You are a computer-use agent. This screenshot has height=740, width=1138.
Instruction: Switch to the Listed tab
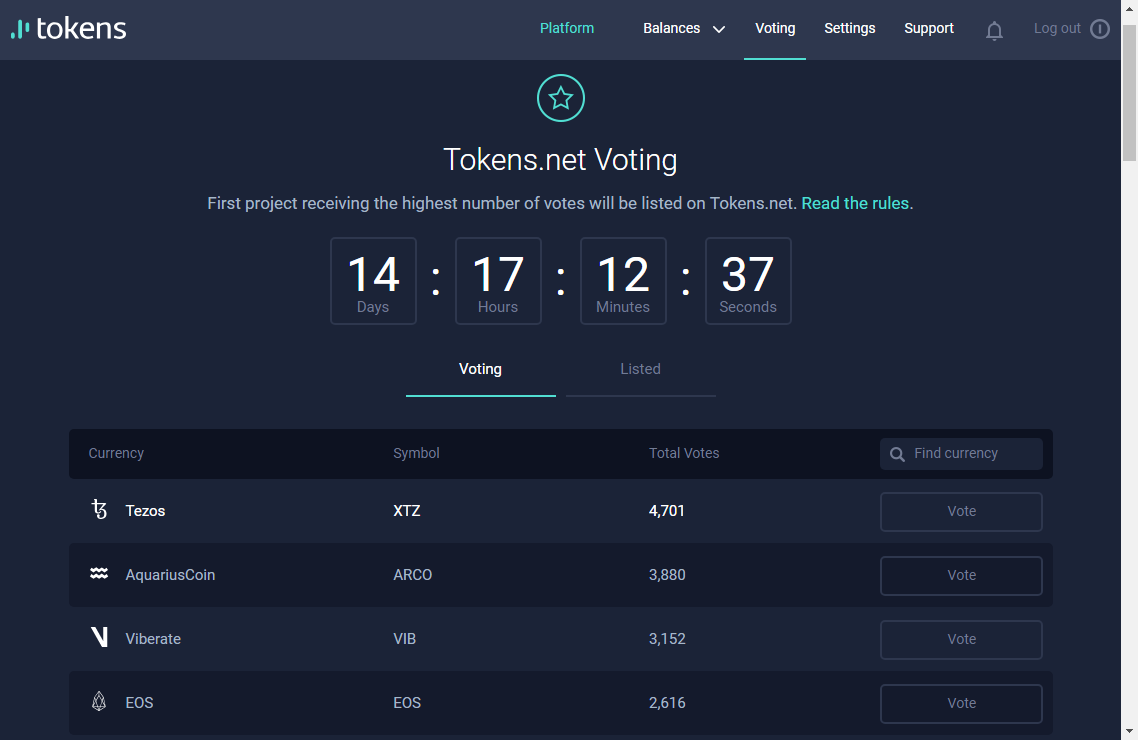click(x=640, y=369)
